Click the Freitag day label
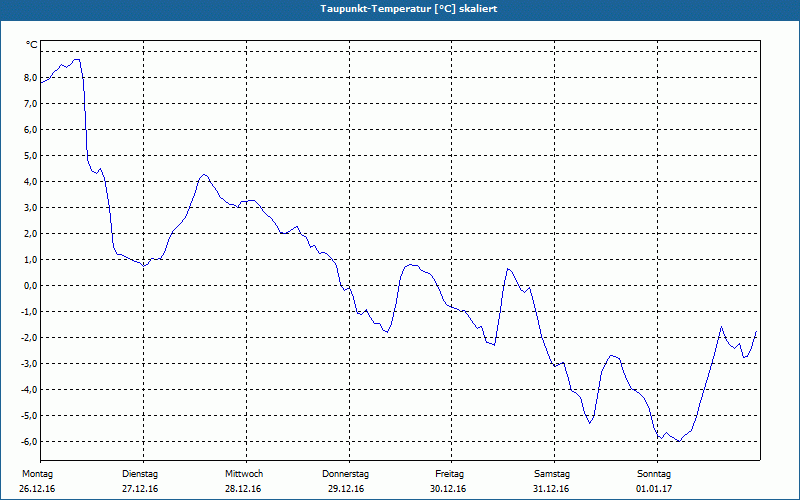Screen dimensions: 800x500 449,474
